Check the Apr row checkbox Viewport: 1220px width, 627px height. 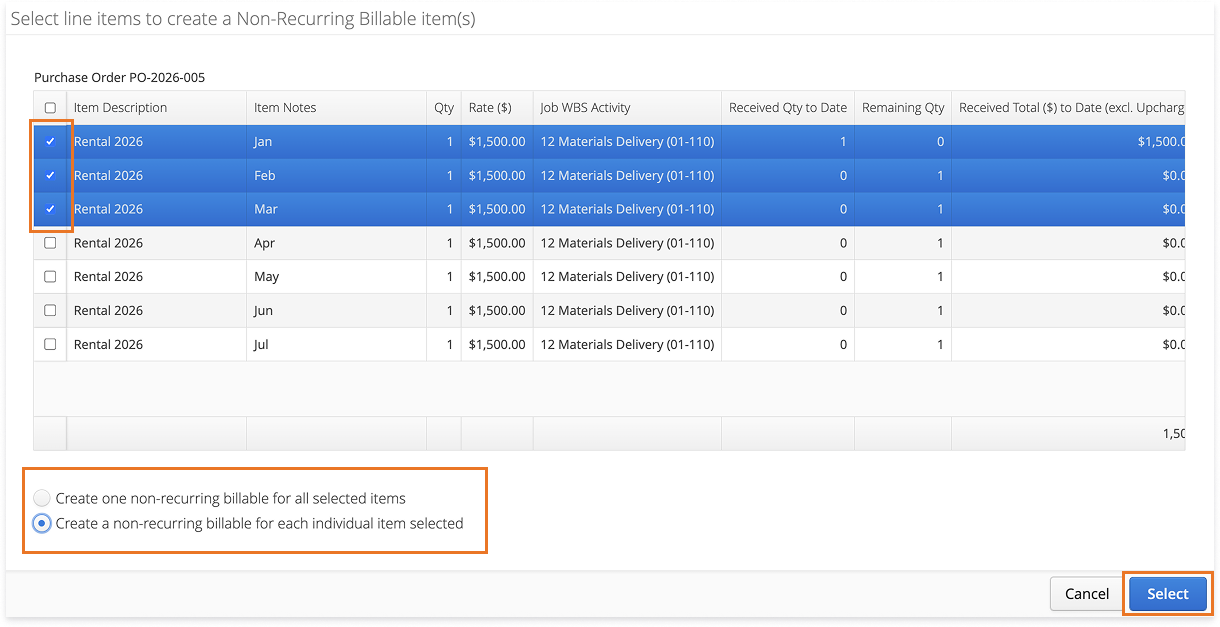coord(50,243)
